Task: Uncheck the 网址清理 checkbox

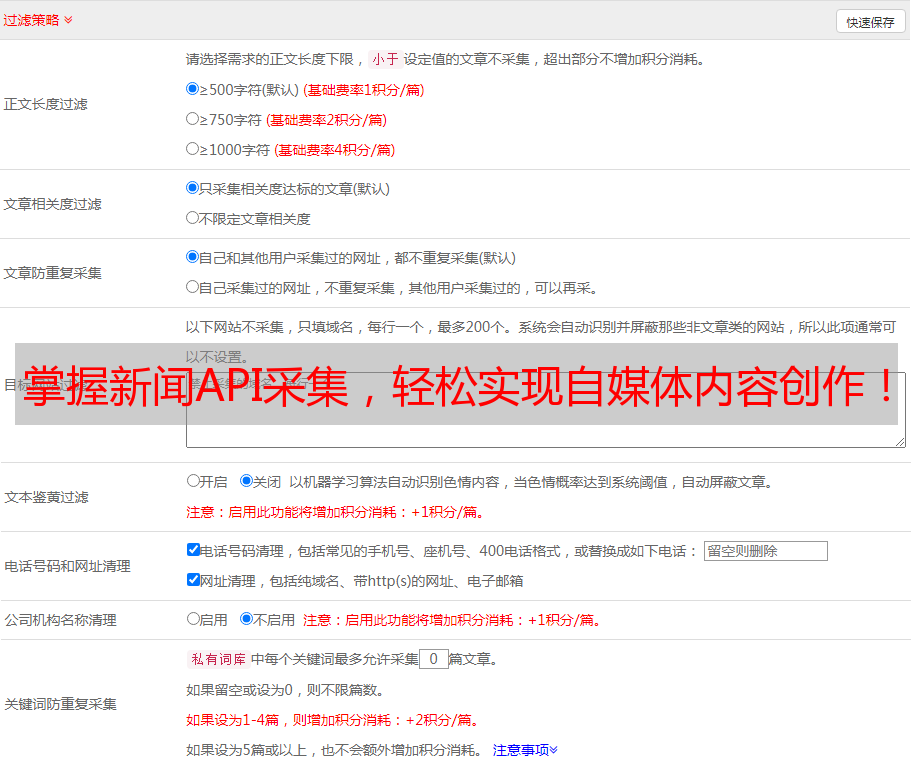Action: [x=193, y=580]
